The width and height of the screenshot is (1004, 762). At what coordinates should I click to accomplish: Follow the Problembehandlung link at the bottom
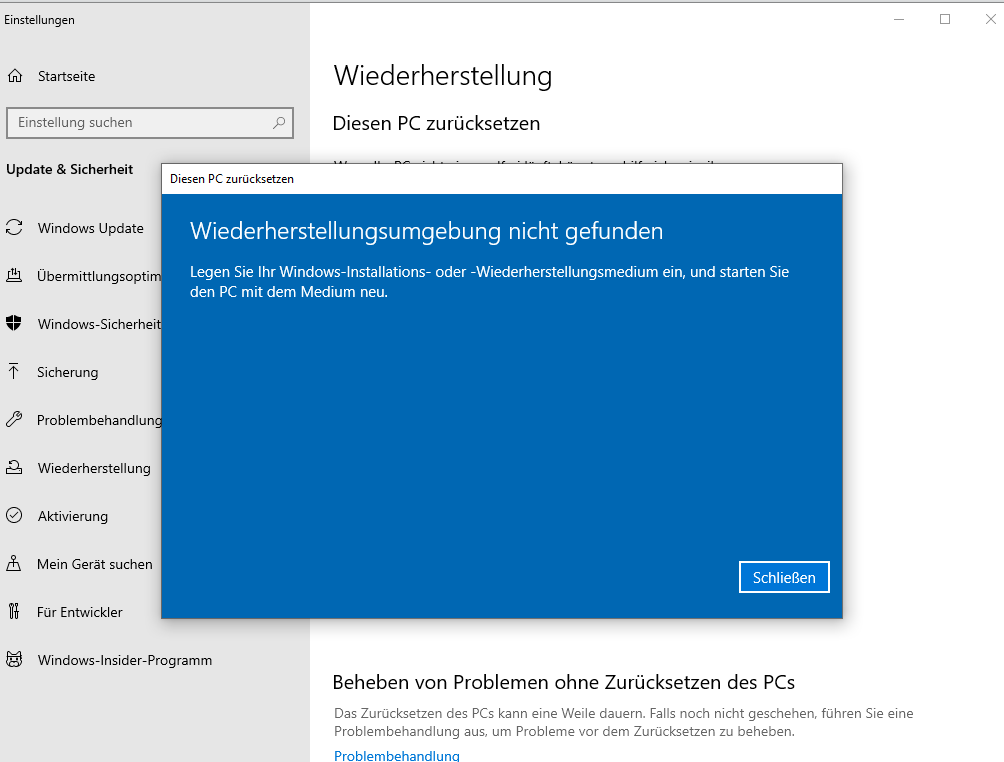tap(396, 755)
